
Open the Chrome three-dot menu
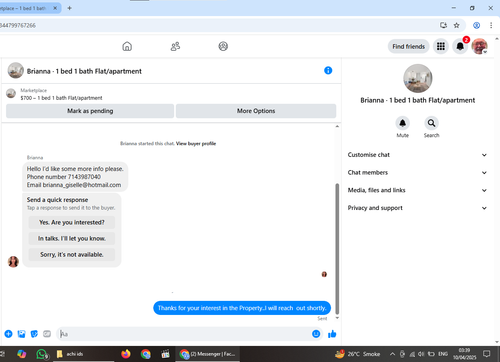(x=491, y=25)
